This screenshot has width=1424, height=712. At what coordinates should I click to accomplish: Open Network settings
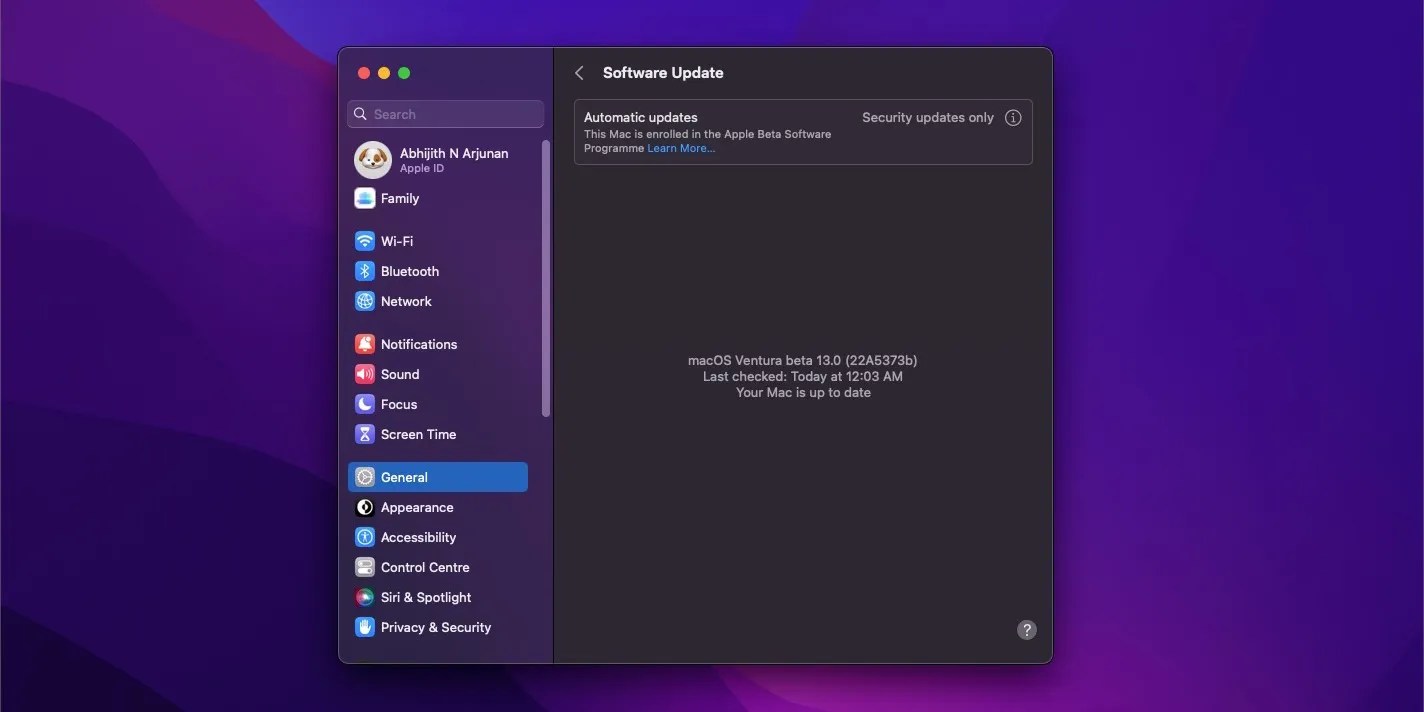pos(405,300)
